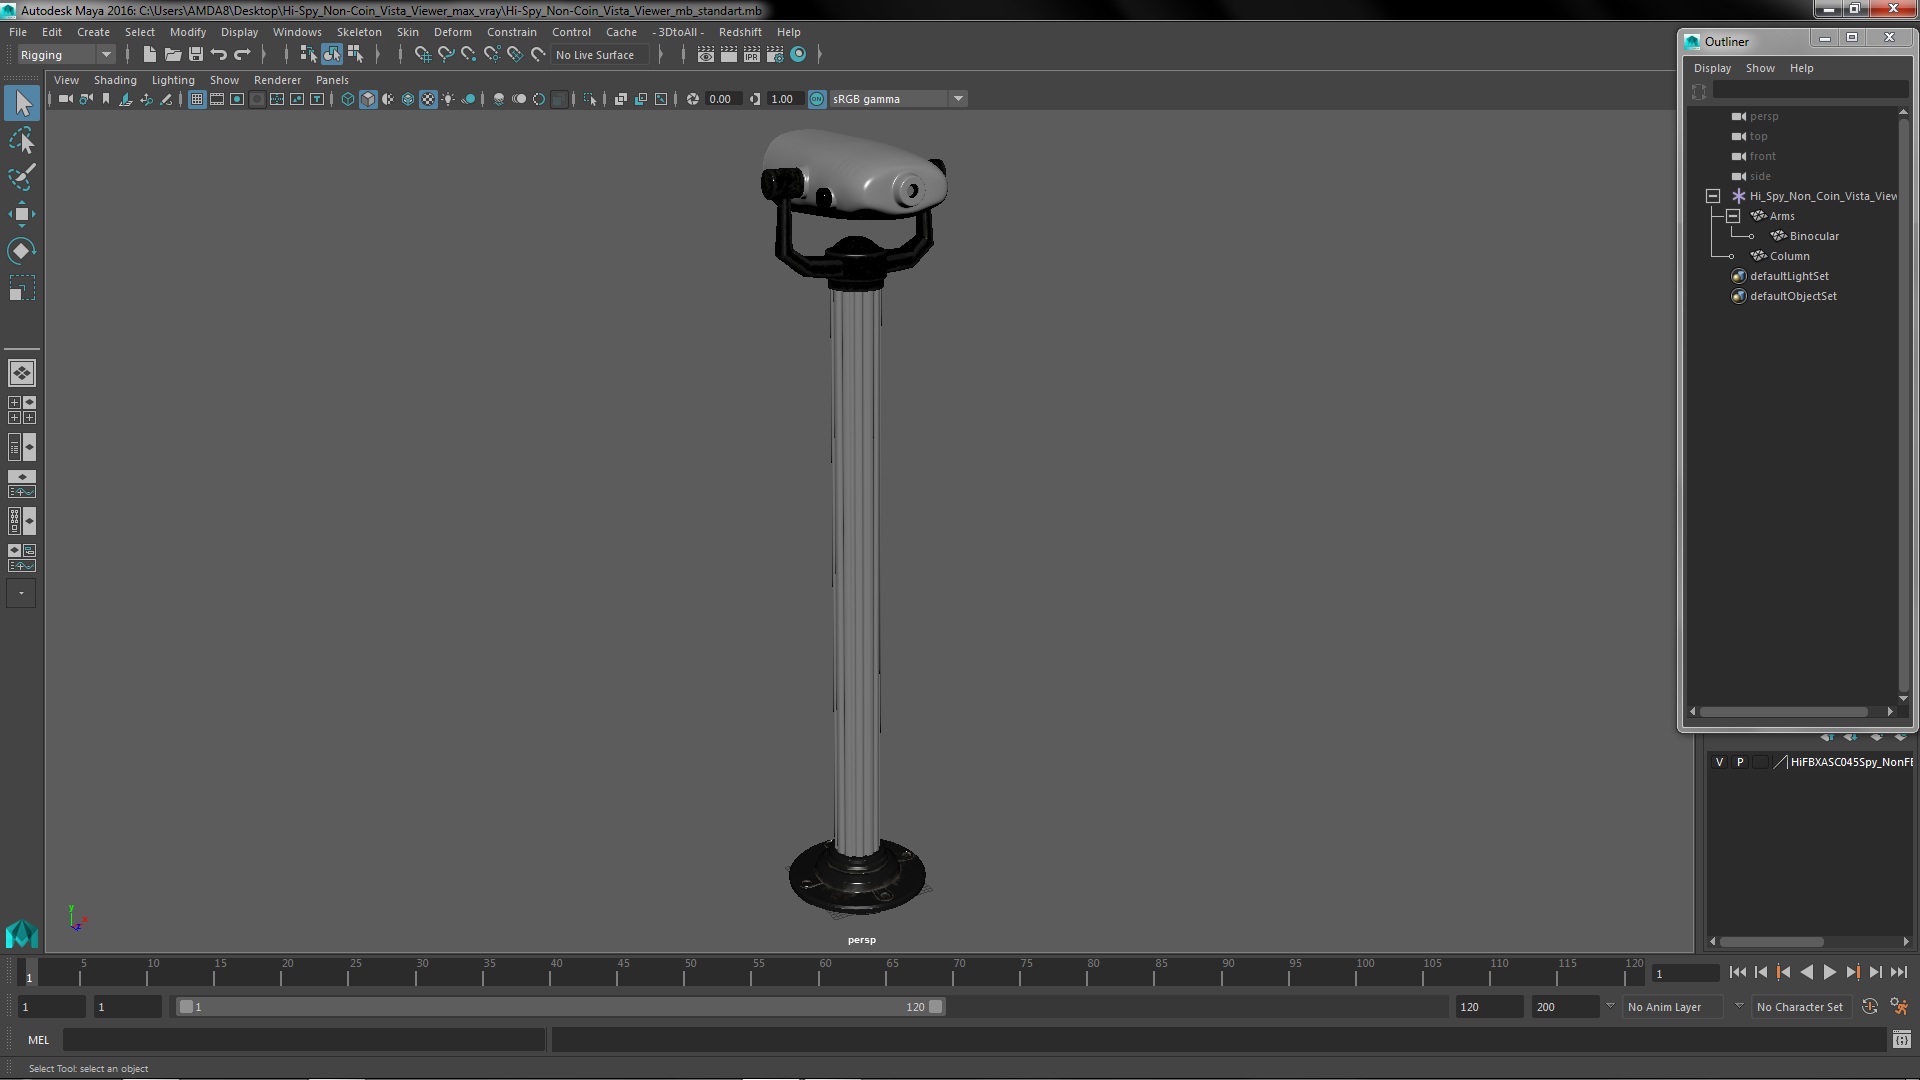Image resolution: width=1920 pixels, height=1080 pixels.
Task: Toggle textured display checker icon
Action: [428, 99]
